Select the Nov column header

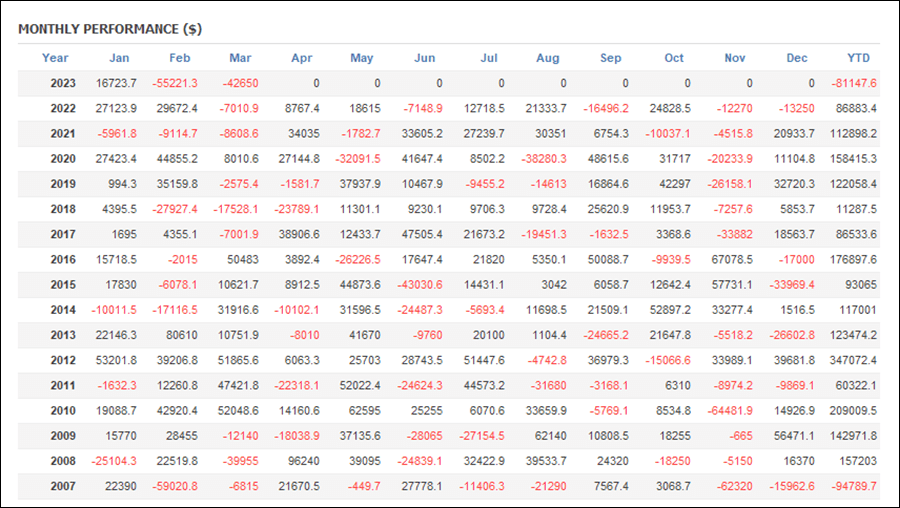coord(735,58)
